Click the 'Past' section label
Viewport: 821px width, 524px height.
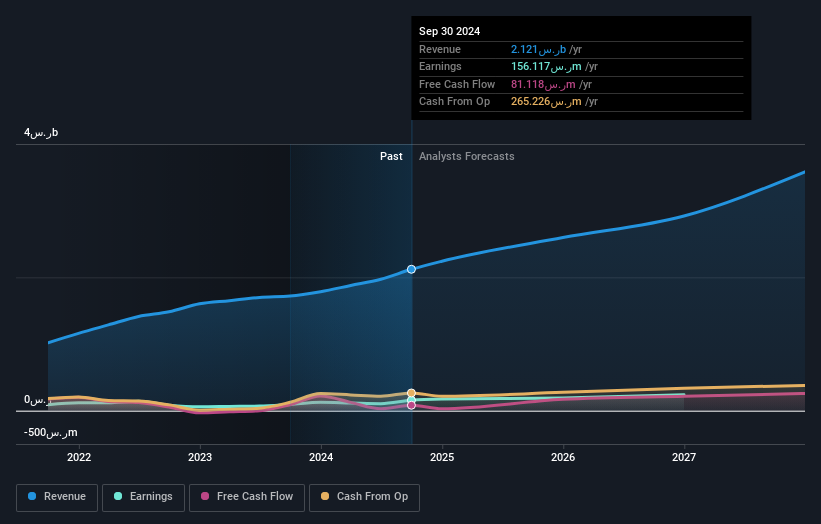point(391,156)
